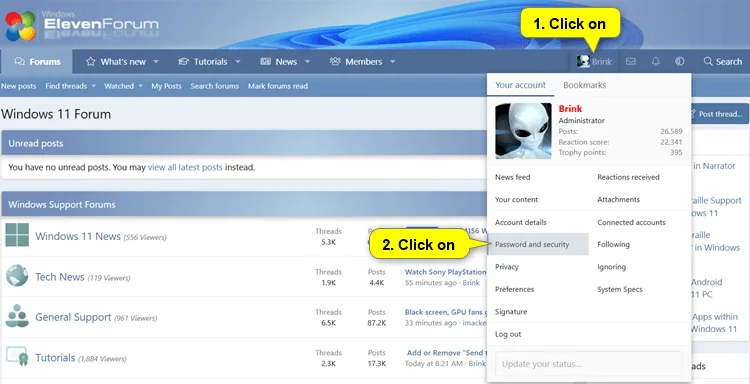This screenshot has height=384, width=750.
Task: Open the Windows 11 News forum link
Action: tap(78, 236)
